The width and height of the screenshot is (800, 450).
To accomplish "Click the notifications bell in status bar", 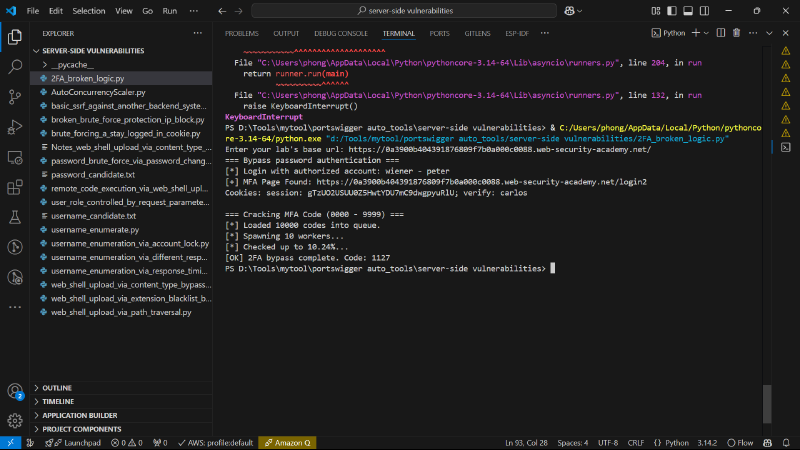I will tap(786, 443).
